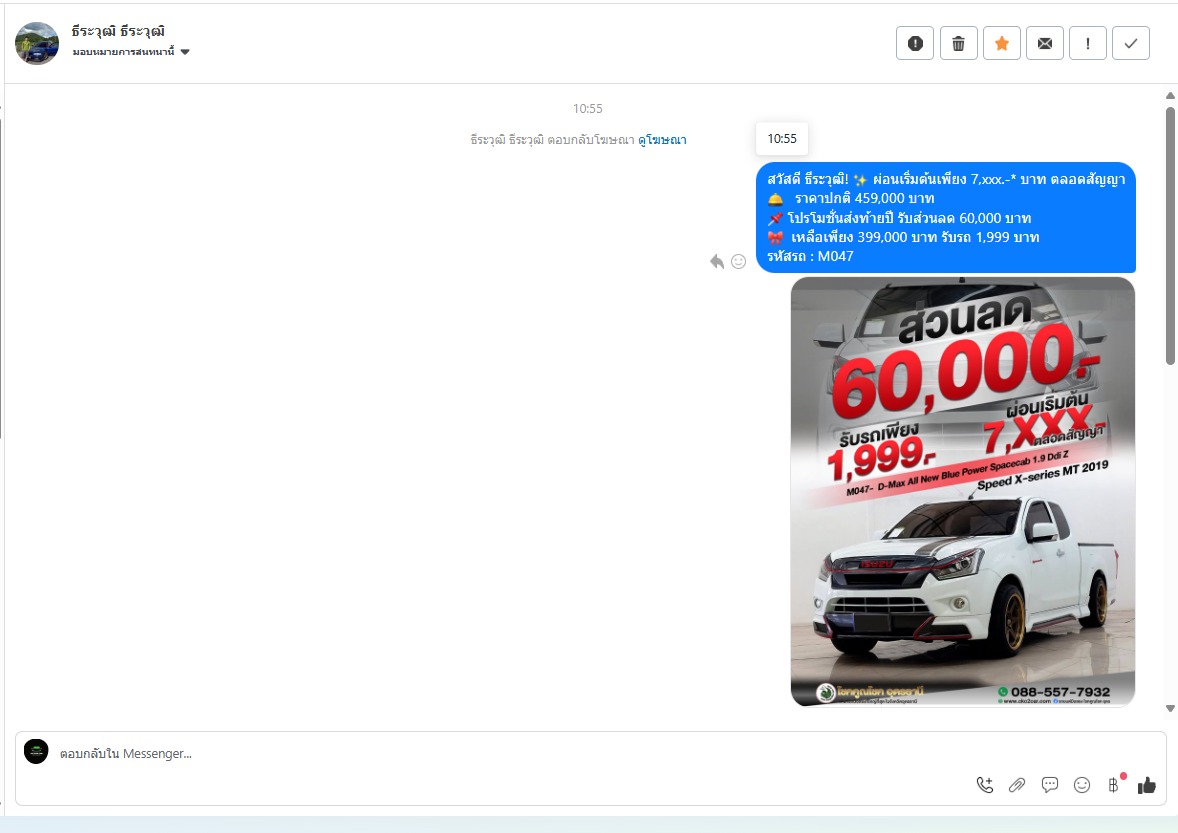Open saved replies speech bubble icon
The width and height of the screenshot is (1178, 833).
[x=1050, y=785]
